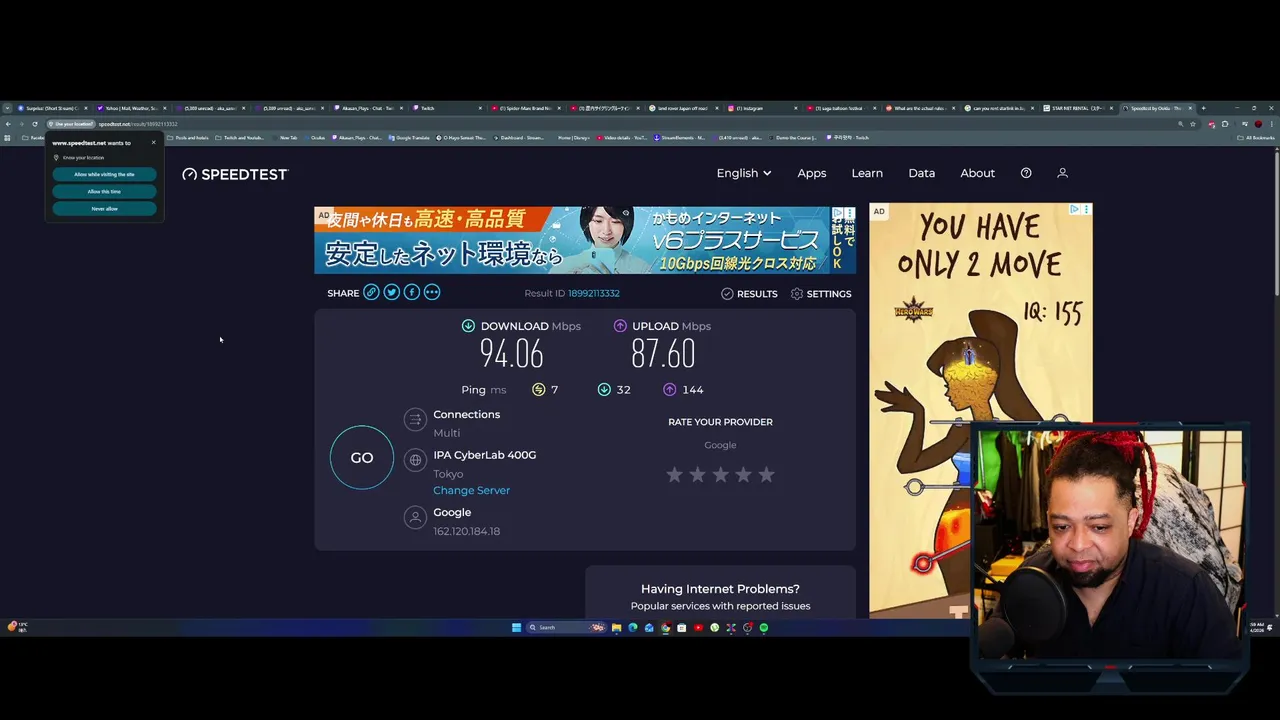Open the Windows Start menu
1280x720 pixels.
pyautogui.click(x=516, y=627)
